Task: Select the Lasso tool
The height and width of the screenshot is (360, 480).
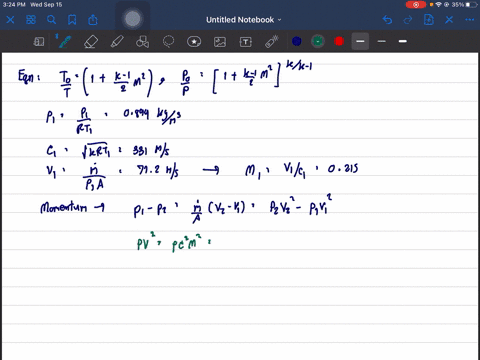Action: pos(168,42)
